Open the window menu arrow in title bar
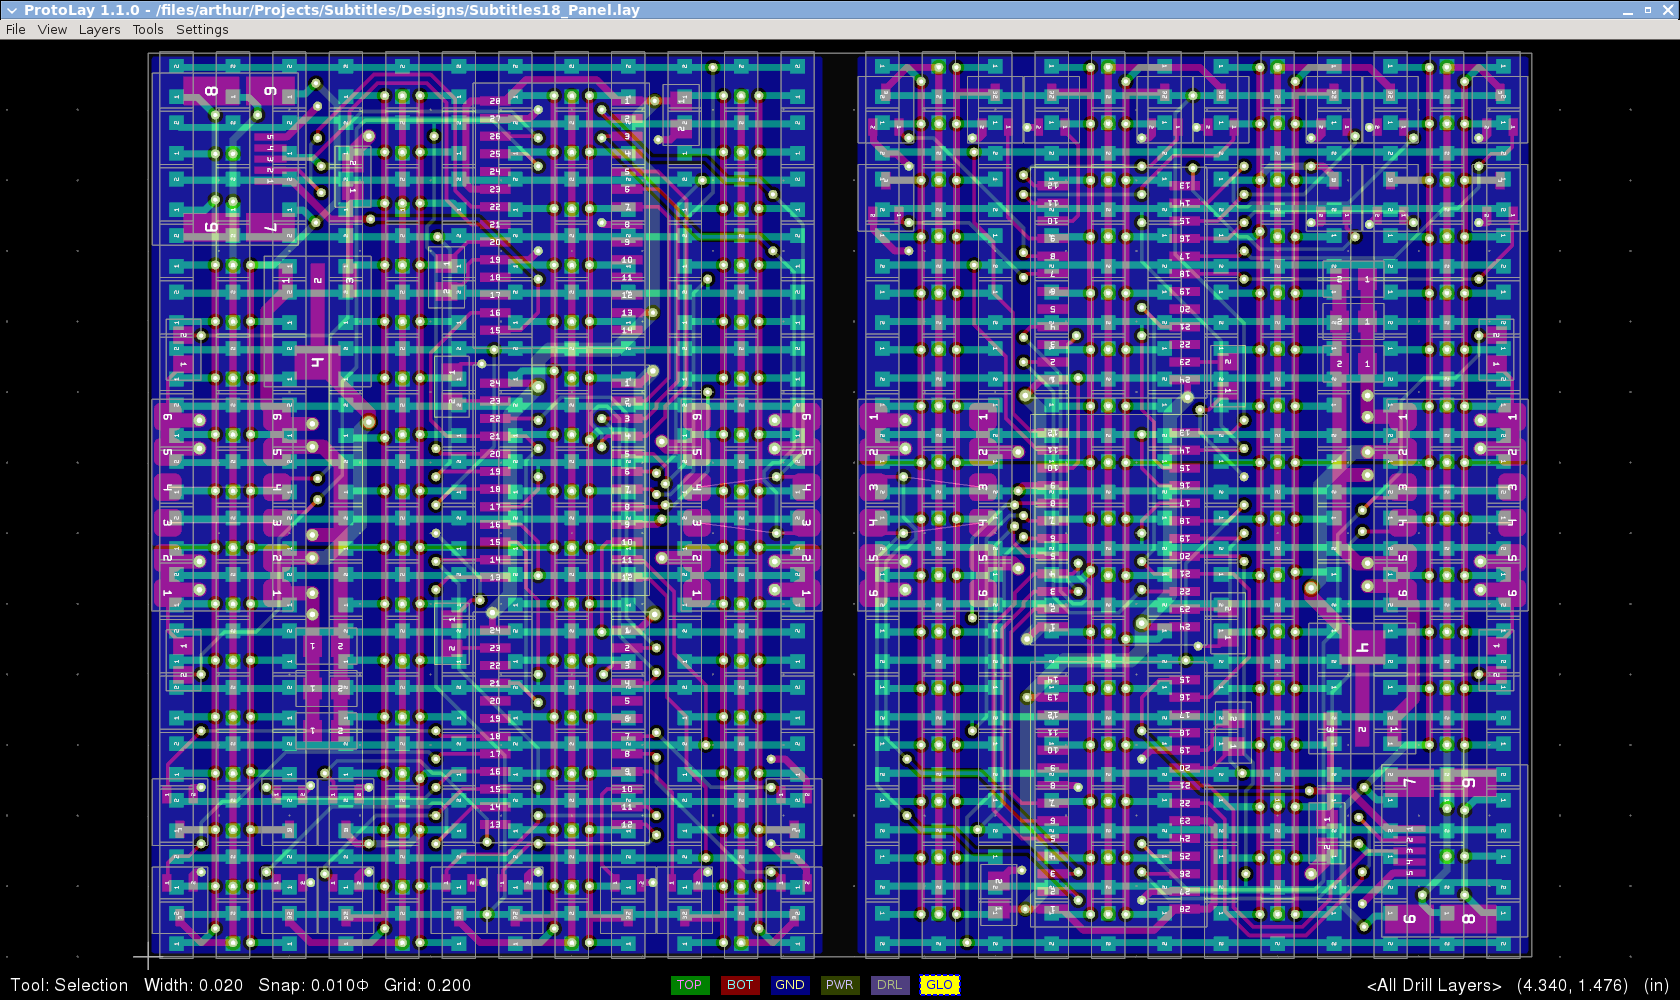 [12, 10]
